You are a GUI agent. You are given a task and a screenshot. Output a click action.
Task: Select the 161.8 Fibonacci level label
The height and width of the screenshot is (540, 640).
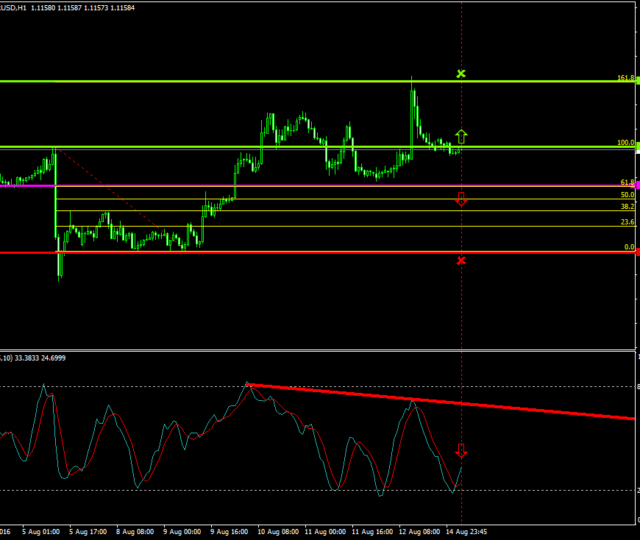pyautogui.click(x=626, y=77)
